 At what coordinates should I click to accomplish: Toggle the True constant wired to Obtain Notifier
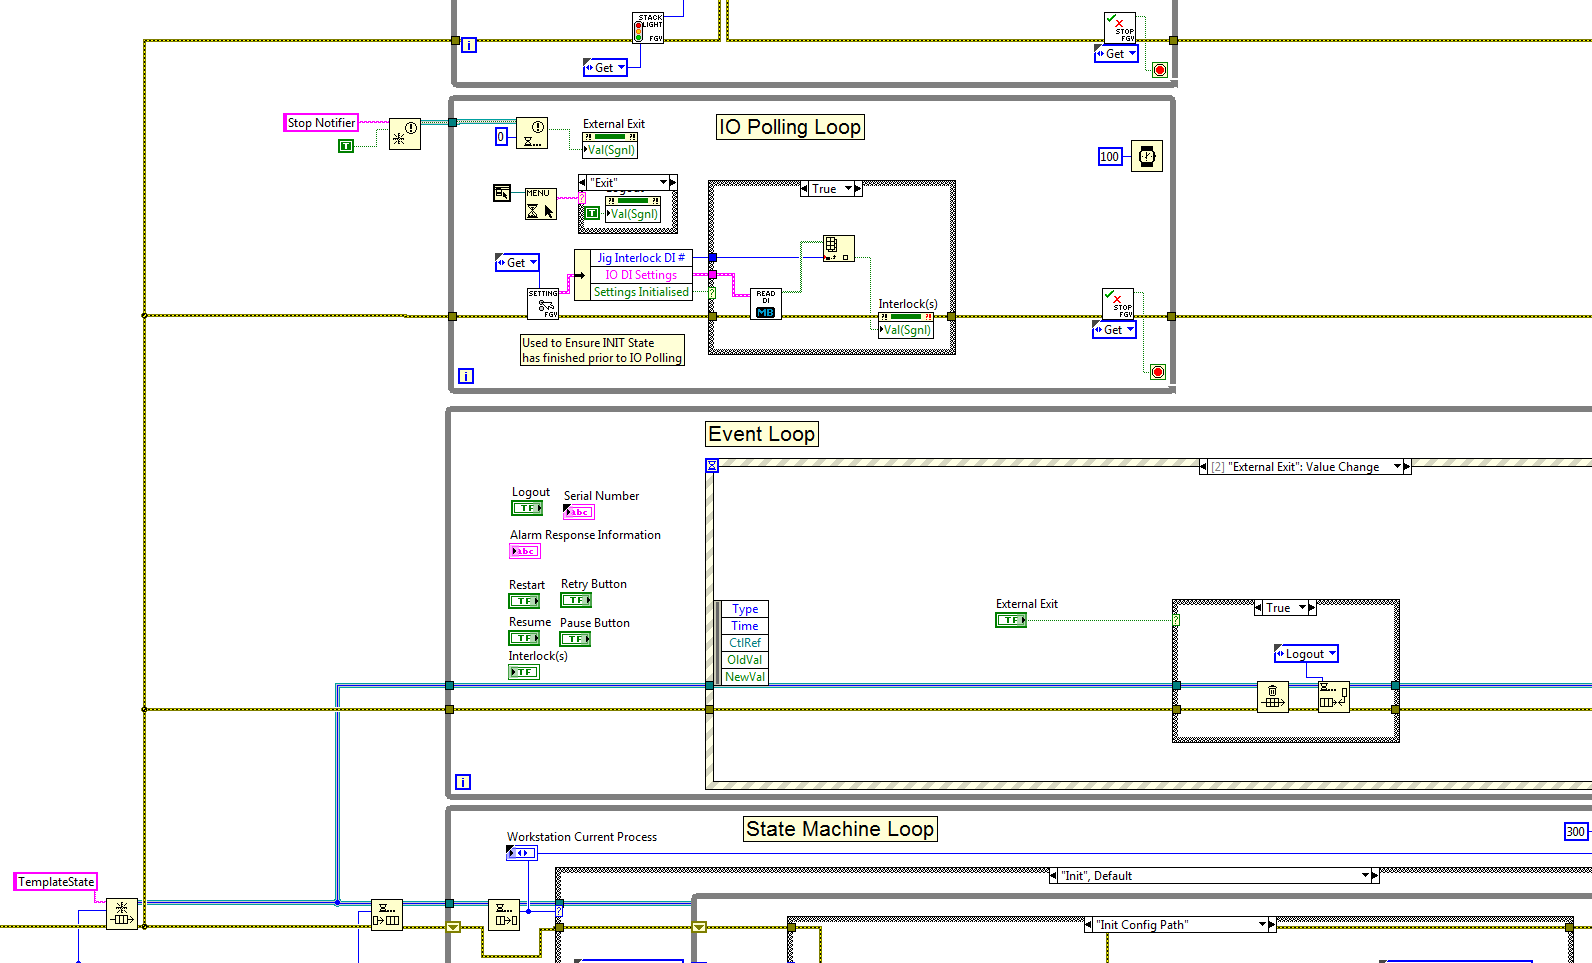pos(346,146)
